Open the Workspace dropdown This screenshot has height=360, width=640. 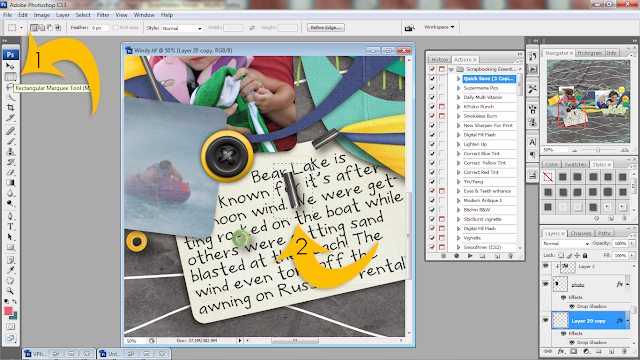(439, 27)
